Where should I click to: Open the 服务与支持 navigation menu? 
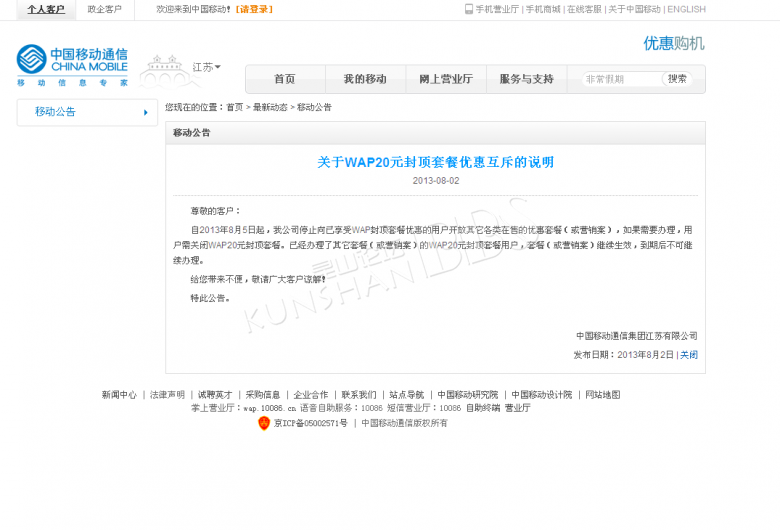[x=526, y=79]
